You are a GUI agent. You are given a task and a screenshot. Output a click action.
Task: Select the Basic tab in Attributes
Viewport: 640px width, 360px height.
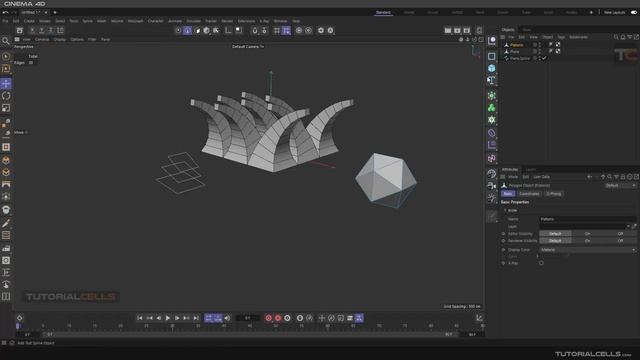[x=508, y=194]
